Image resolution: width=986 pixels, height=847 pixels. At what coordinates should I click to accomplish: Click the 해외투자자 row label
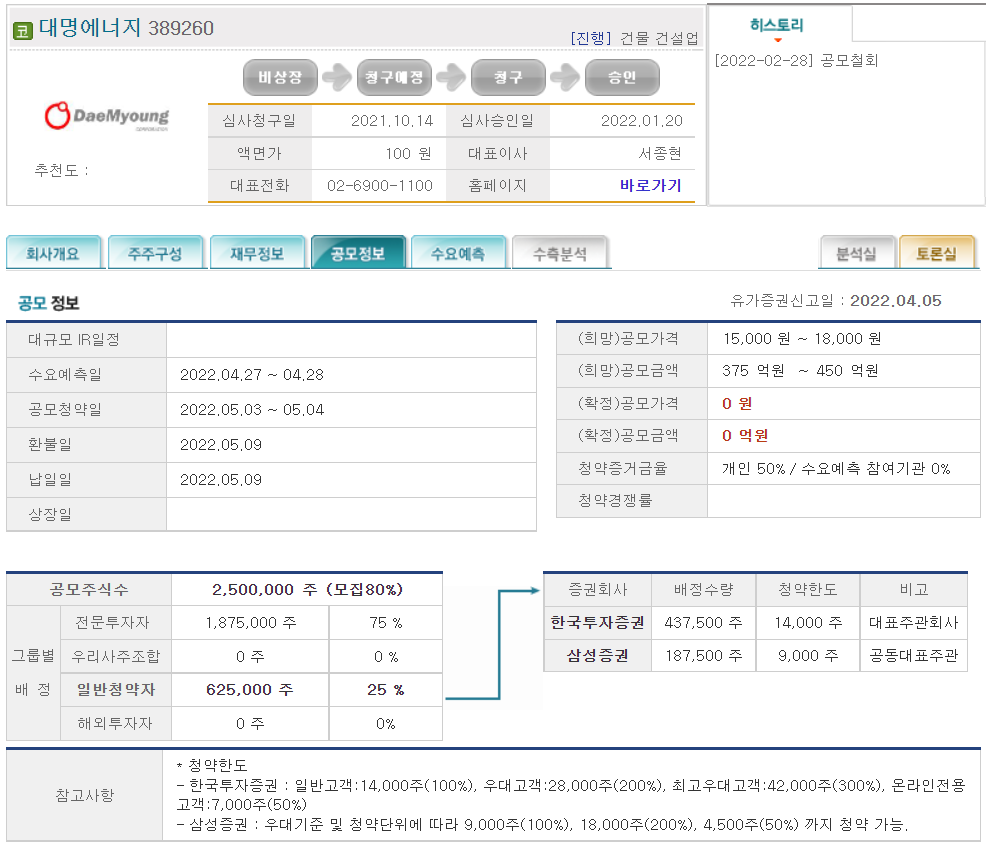(x=115, y=724)
